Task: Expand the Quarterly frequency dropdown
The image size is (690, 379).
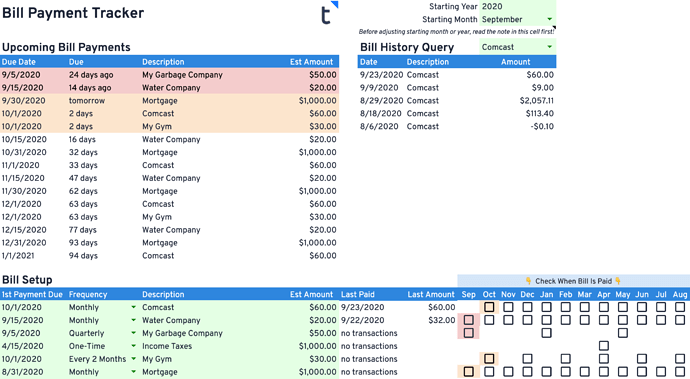Action: pyautogui.click(x=133, y=333)
